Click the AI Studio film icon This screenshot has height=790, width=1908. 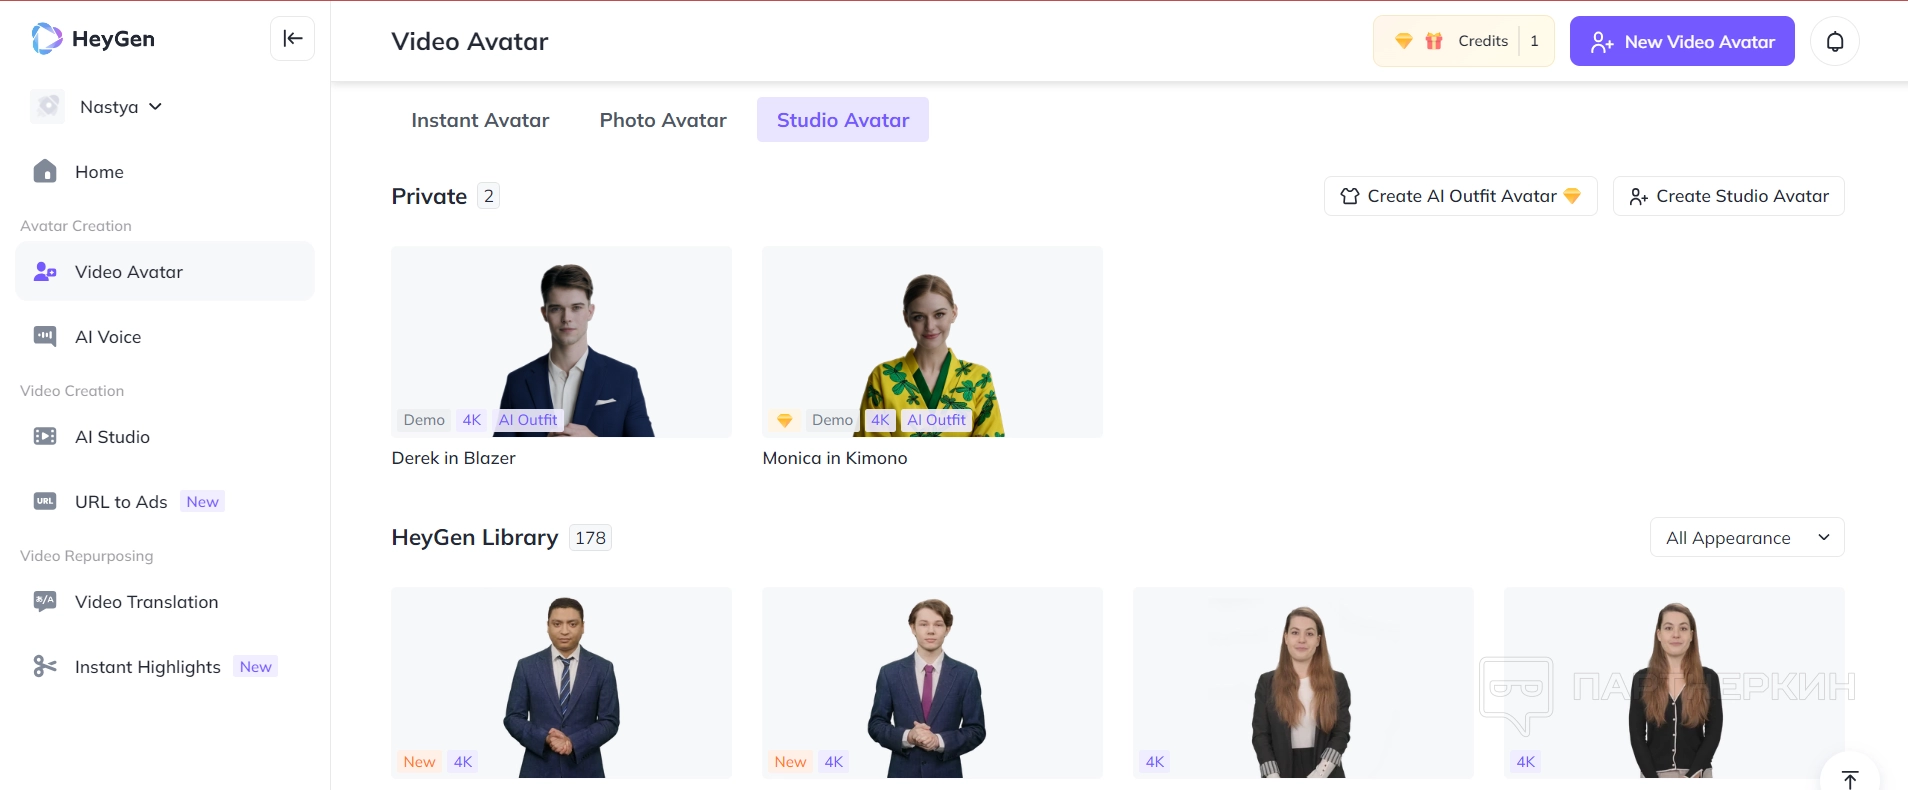[x=45, y=437]
